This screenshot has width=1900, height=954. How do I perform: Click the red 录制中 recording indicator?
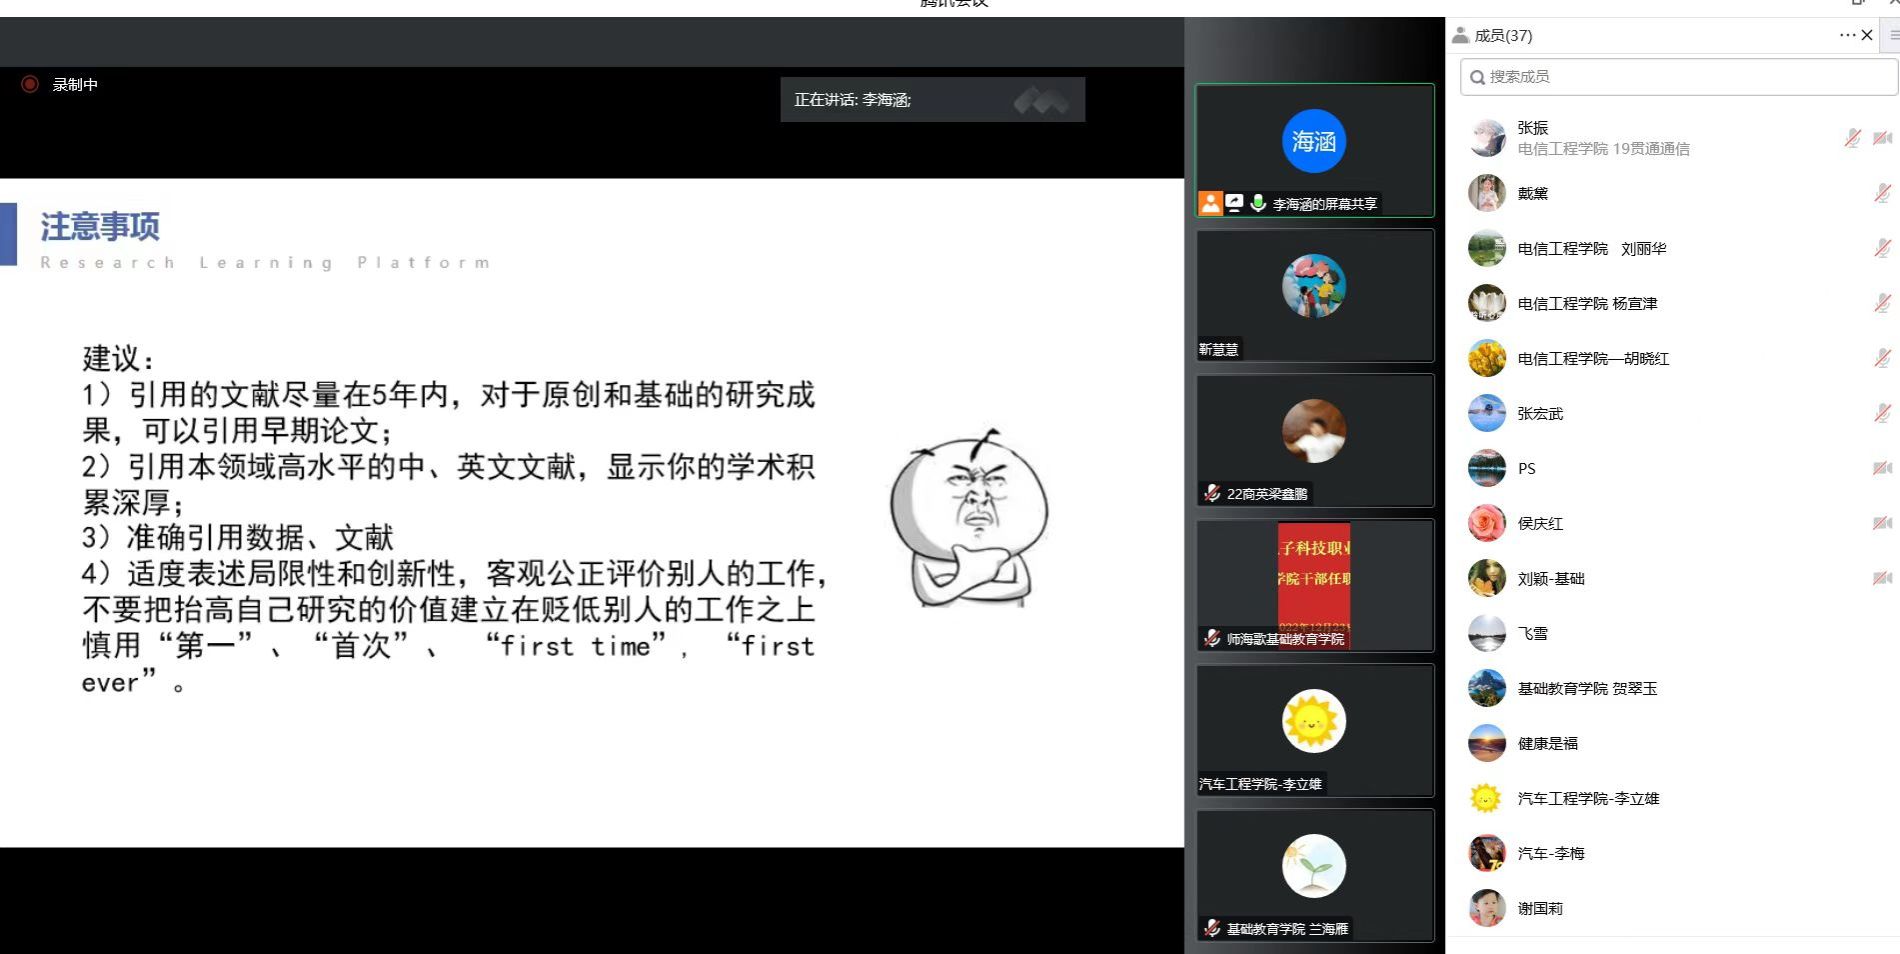tap(31, 85)
